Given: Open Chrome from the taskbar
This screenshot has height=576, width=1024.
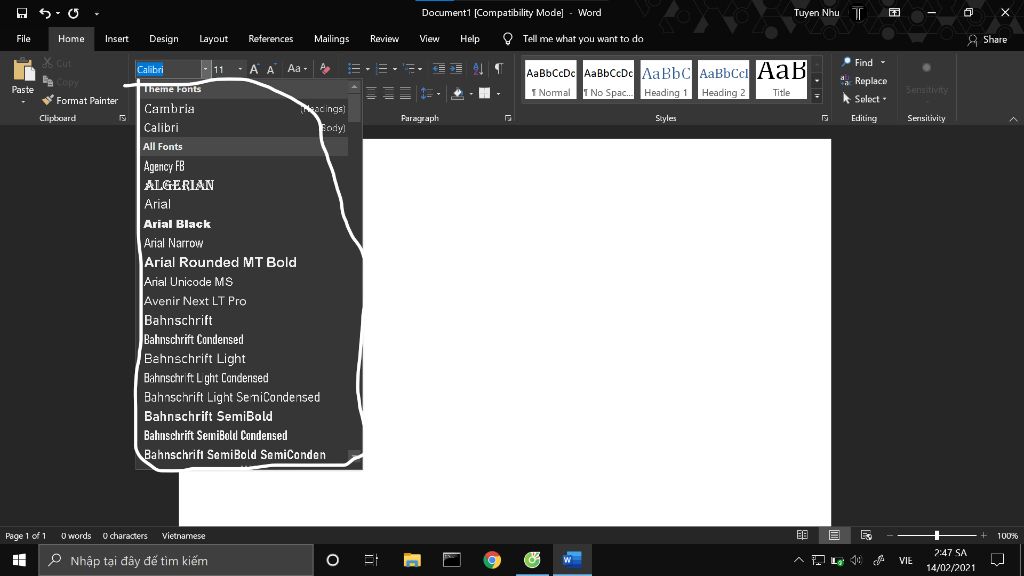Looking at the screenshot, I should (492, 560).
